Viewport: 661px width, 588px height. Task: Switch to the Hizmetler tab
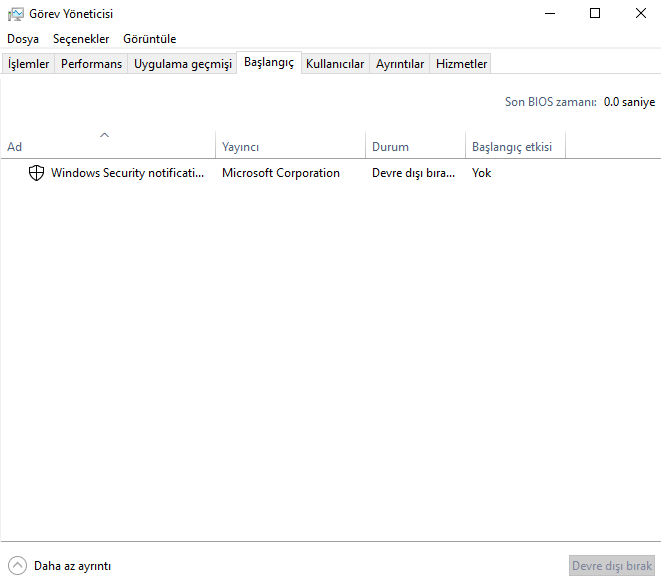pos(461,64)
